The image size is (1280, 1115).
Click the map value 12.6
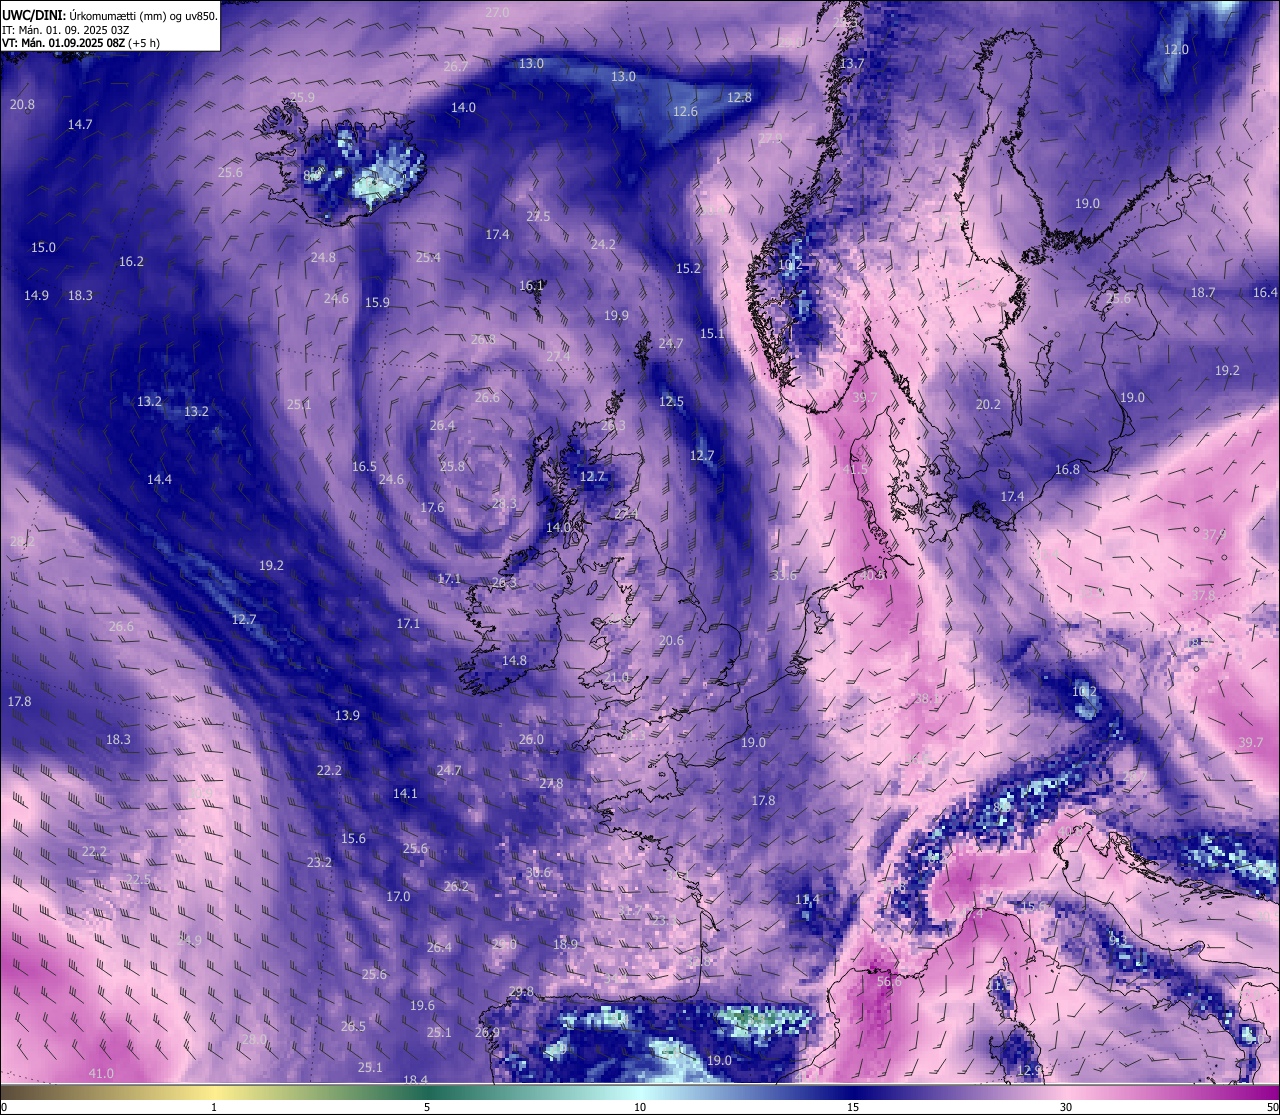pos(685,111)
